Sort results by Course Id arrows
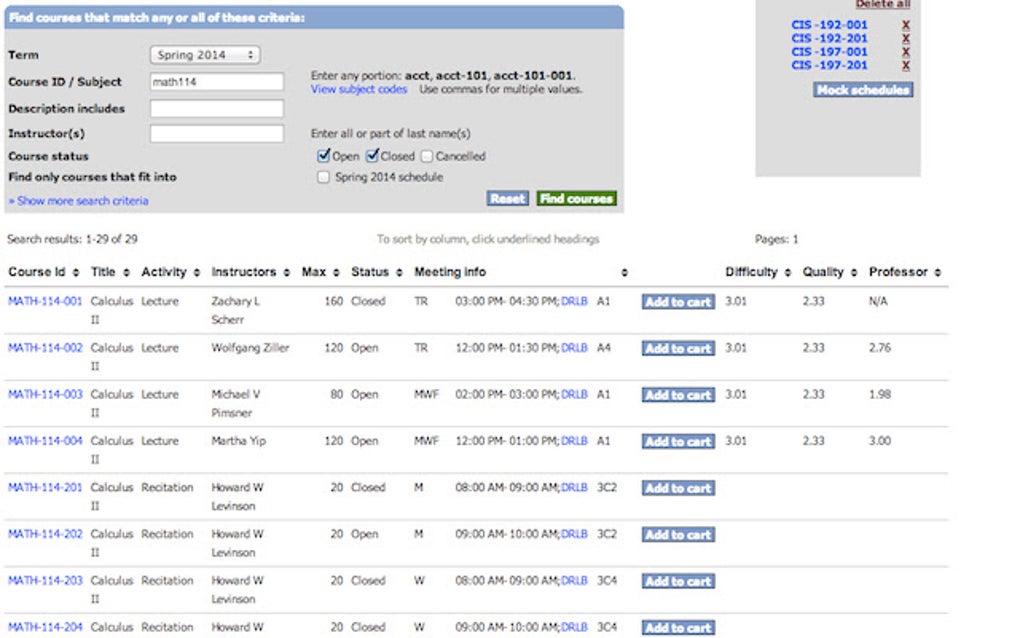Image resolution: width=1020 pixels, height=638 pixels. pyautogui.click(x=75, y=272)
